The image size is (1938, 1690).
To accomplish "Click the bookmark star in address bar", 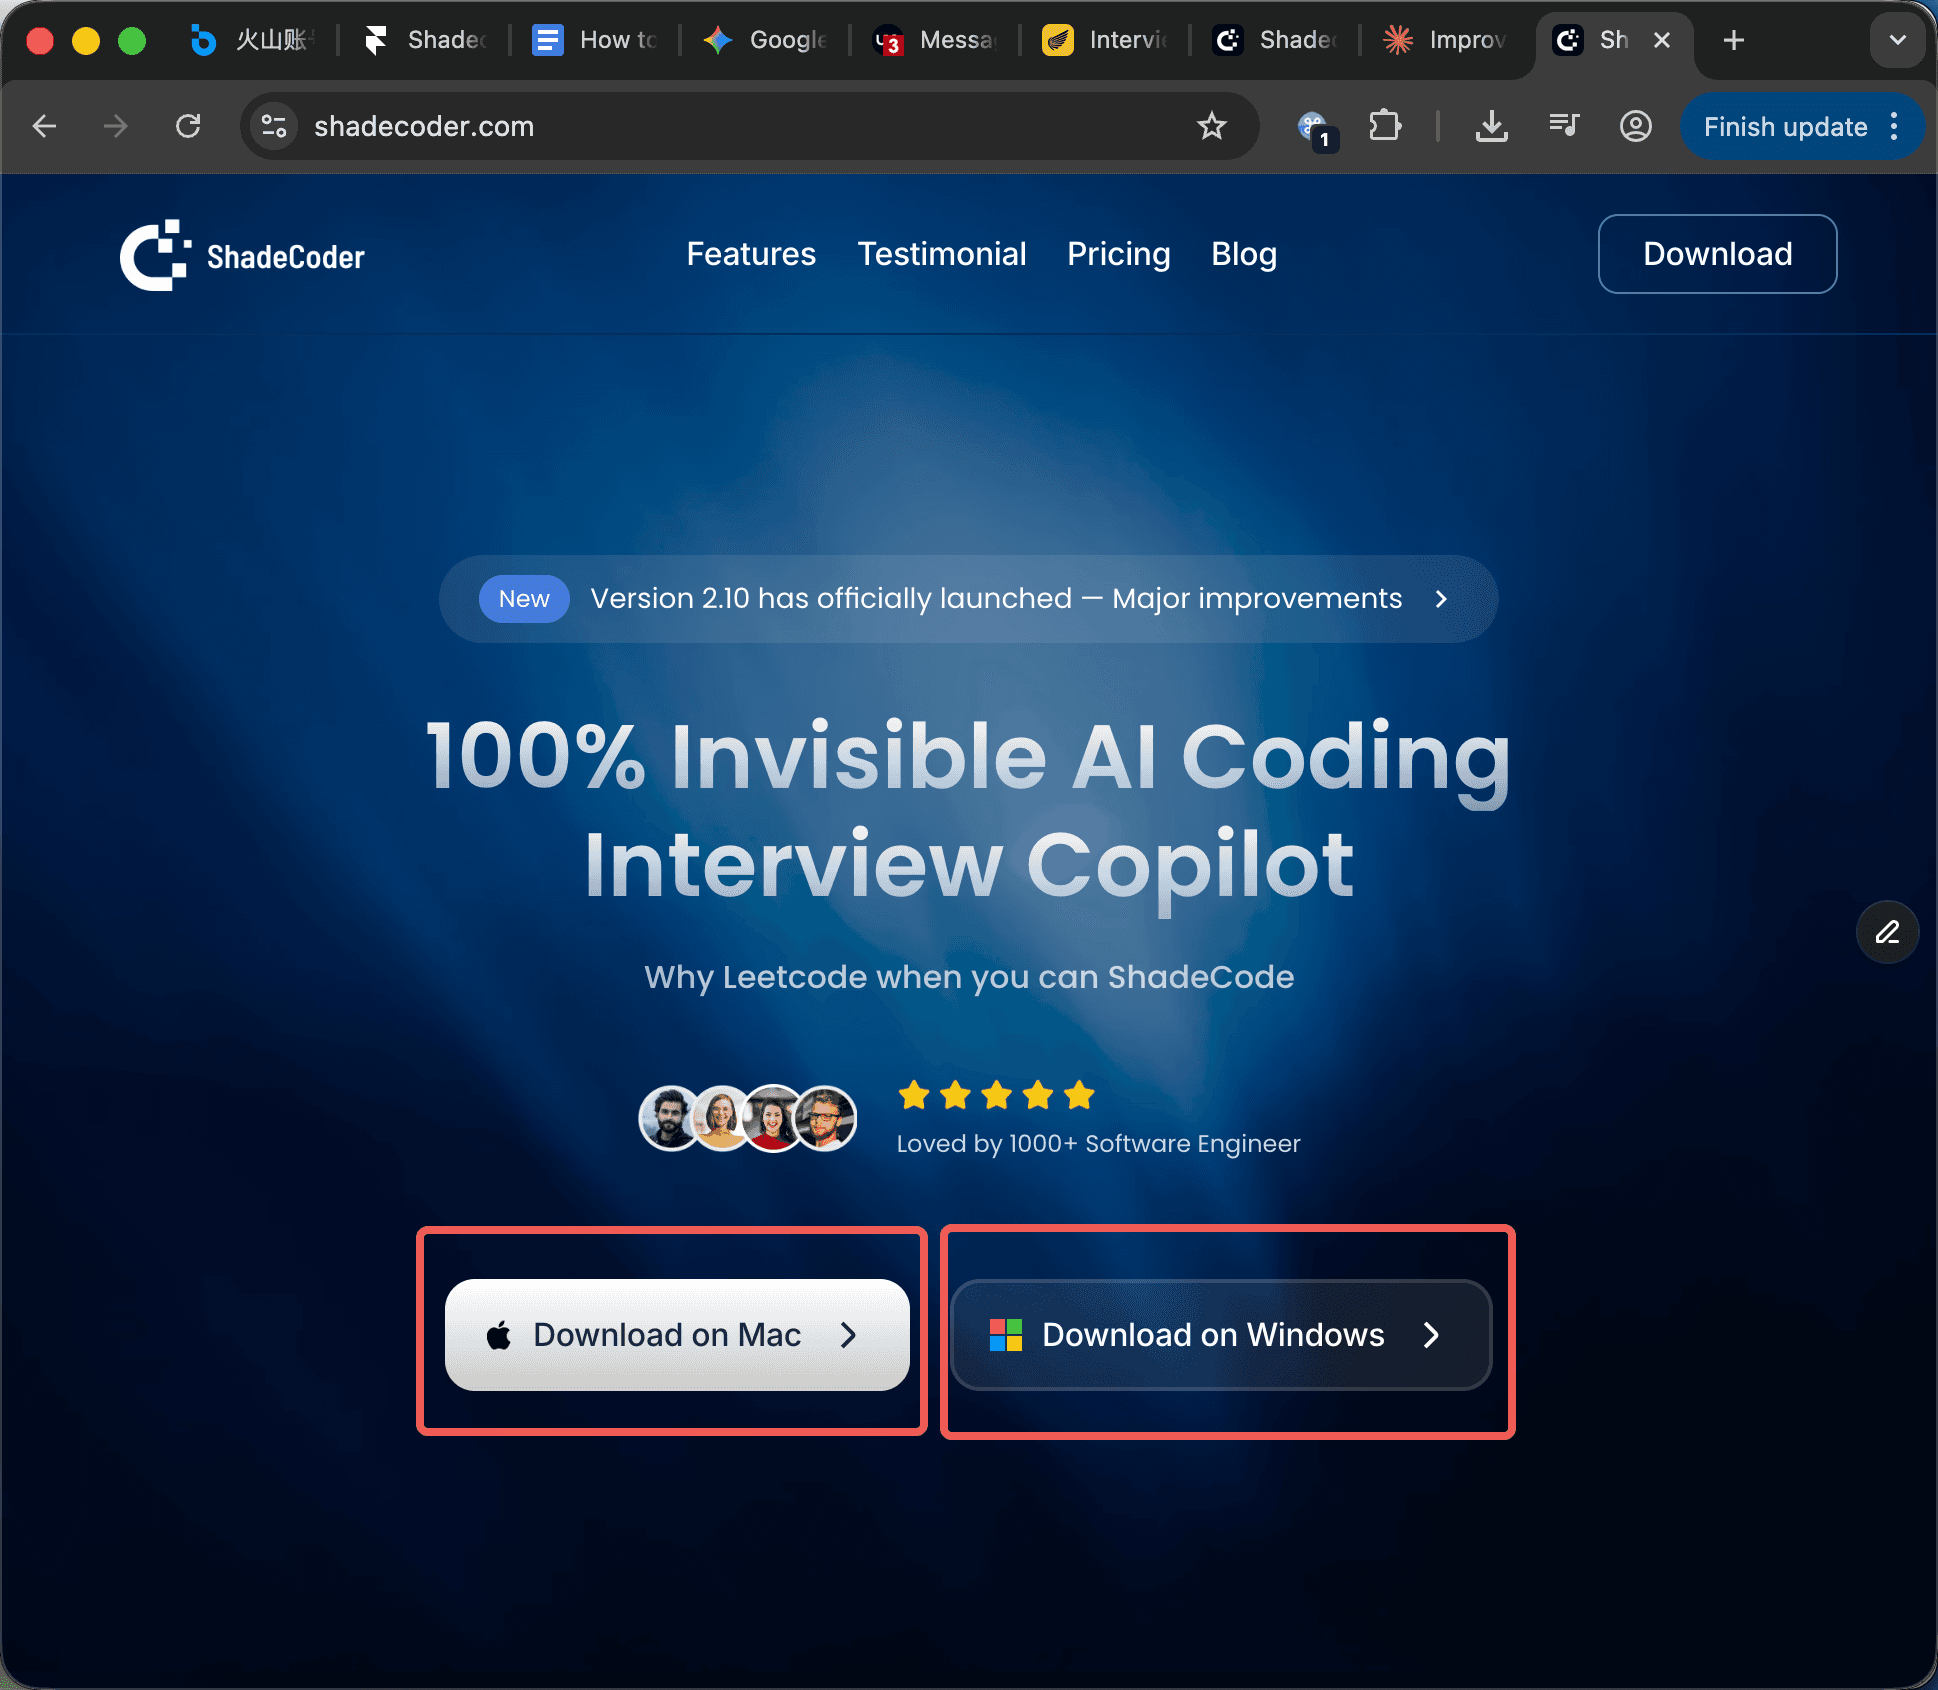I will pyautogui.click(x=1211, y=126).
